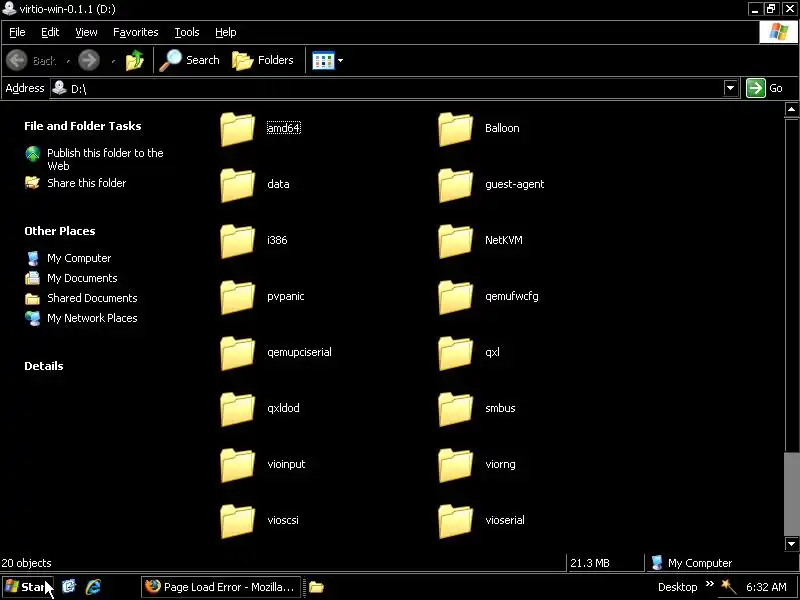Image resolution: width=800 pixels, height=600 pixels.
Task: Click the folder taskbar button
Action: 316,587
